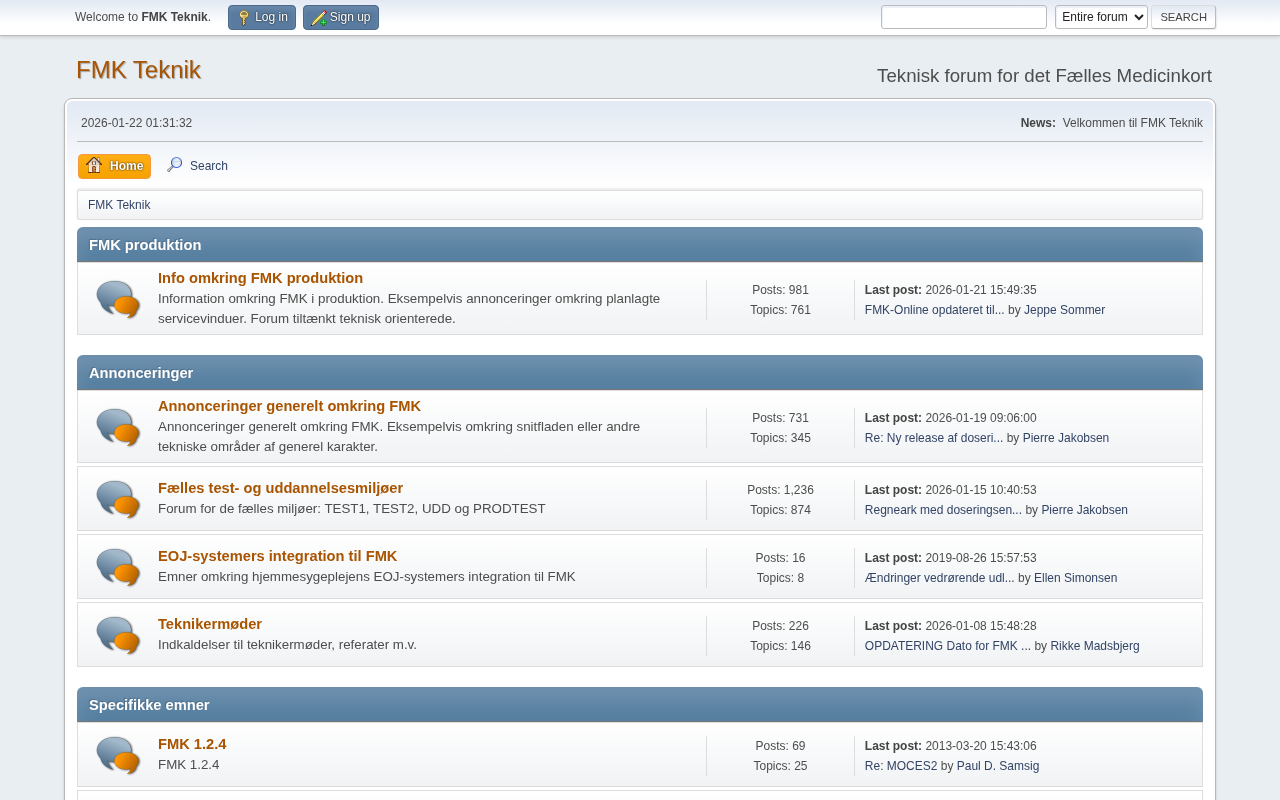Click the Search magnifier icon in menu
This screenshot has width=1280, height=800.
[175, 165]
